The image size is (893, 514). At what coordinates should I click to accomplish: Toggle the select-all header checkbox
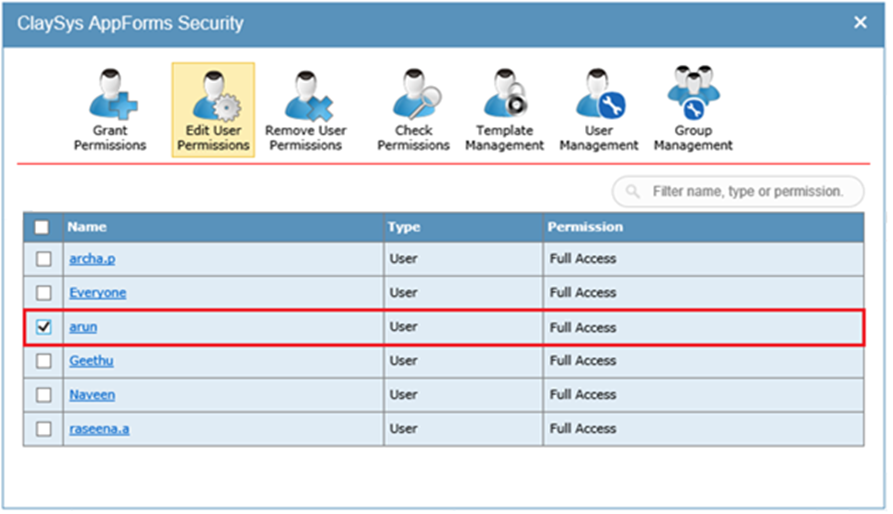[42, 227]
